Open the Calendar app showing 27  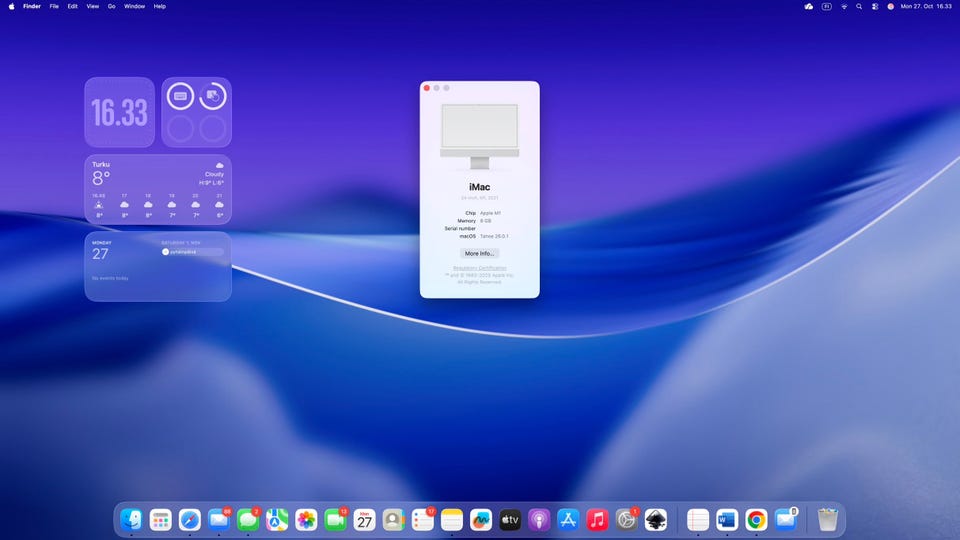(x=364, y=520)
